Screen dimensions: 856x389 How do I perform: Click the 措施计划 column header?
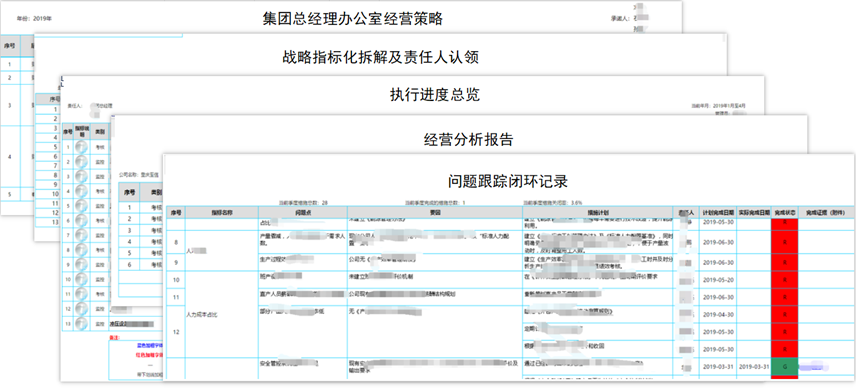598,212
